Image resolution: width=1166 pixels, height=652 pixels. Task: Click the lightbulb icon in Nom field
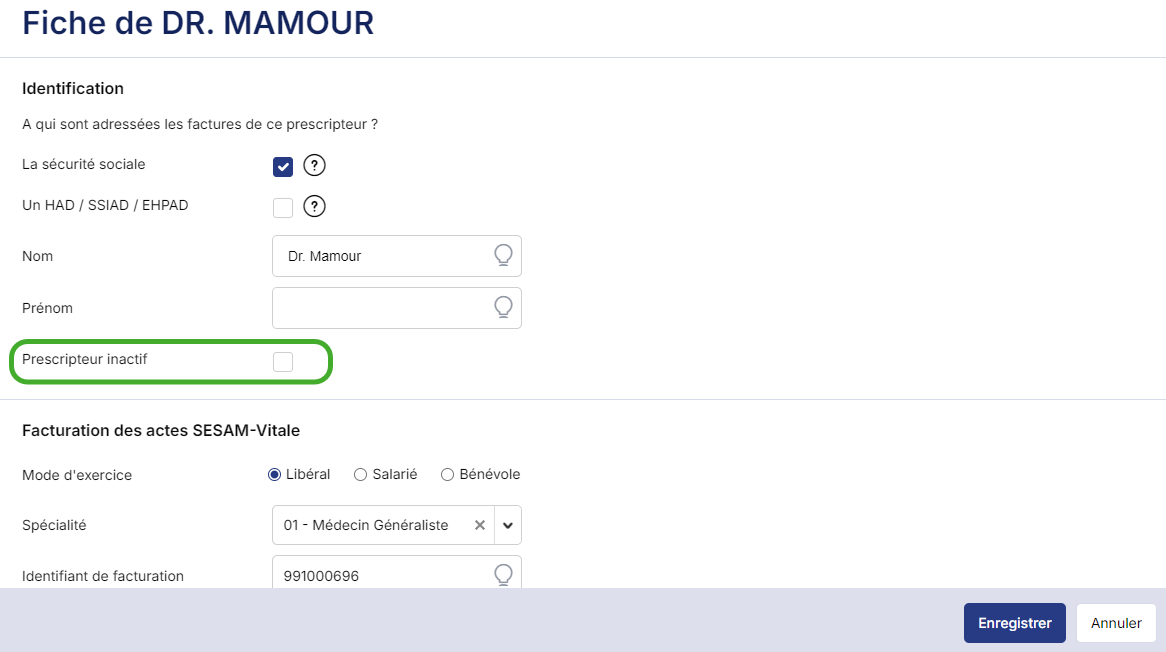[504, 256]
